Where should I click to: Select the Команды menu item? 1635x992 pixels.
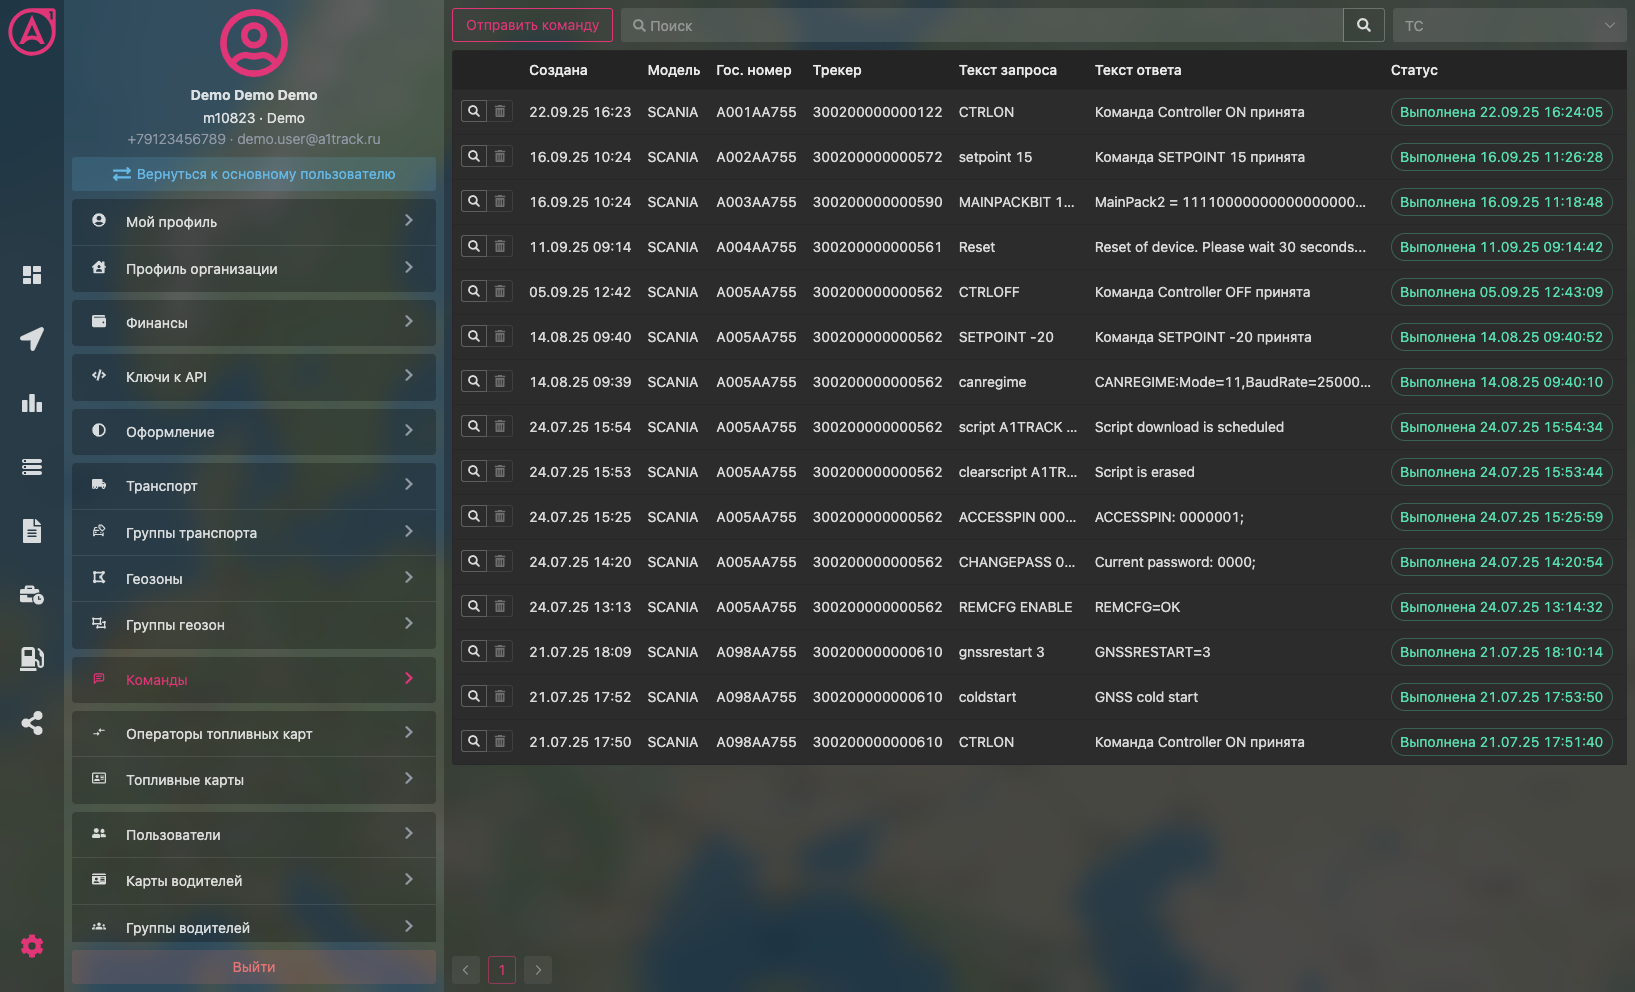coord(254,680)
